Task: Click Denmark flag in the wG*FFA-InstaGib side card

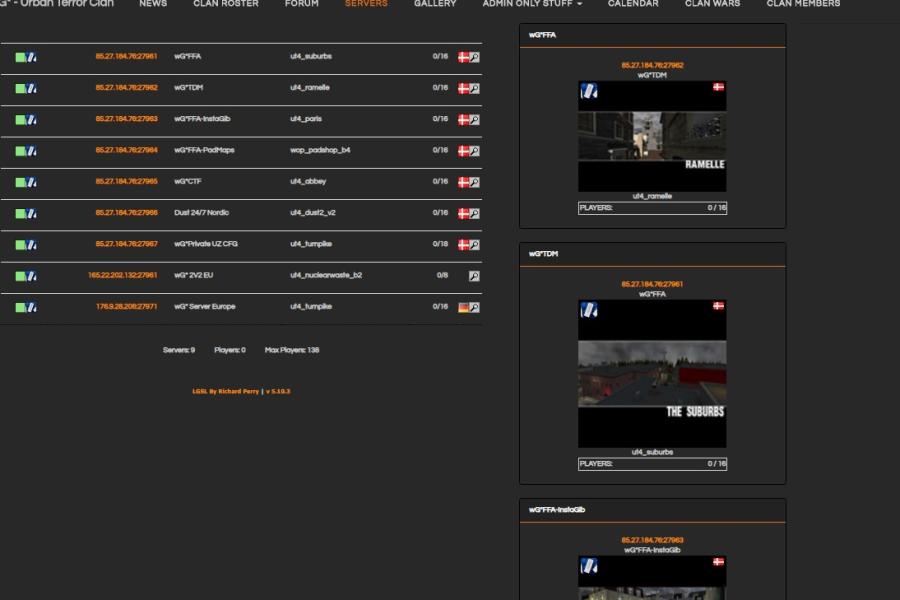Action: pos(718,562)
